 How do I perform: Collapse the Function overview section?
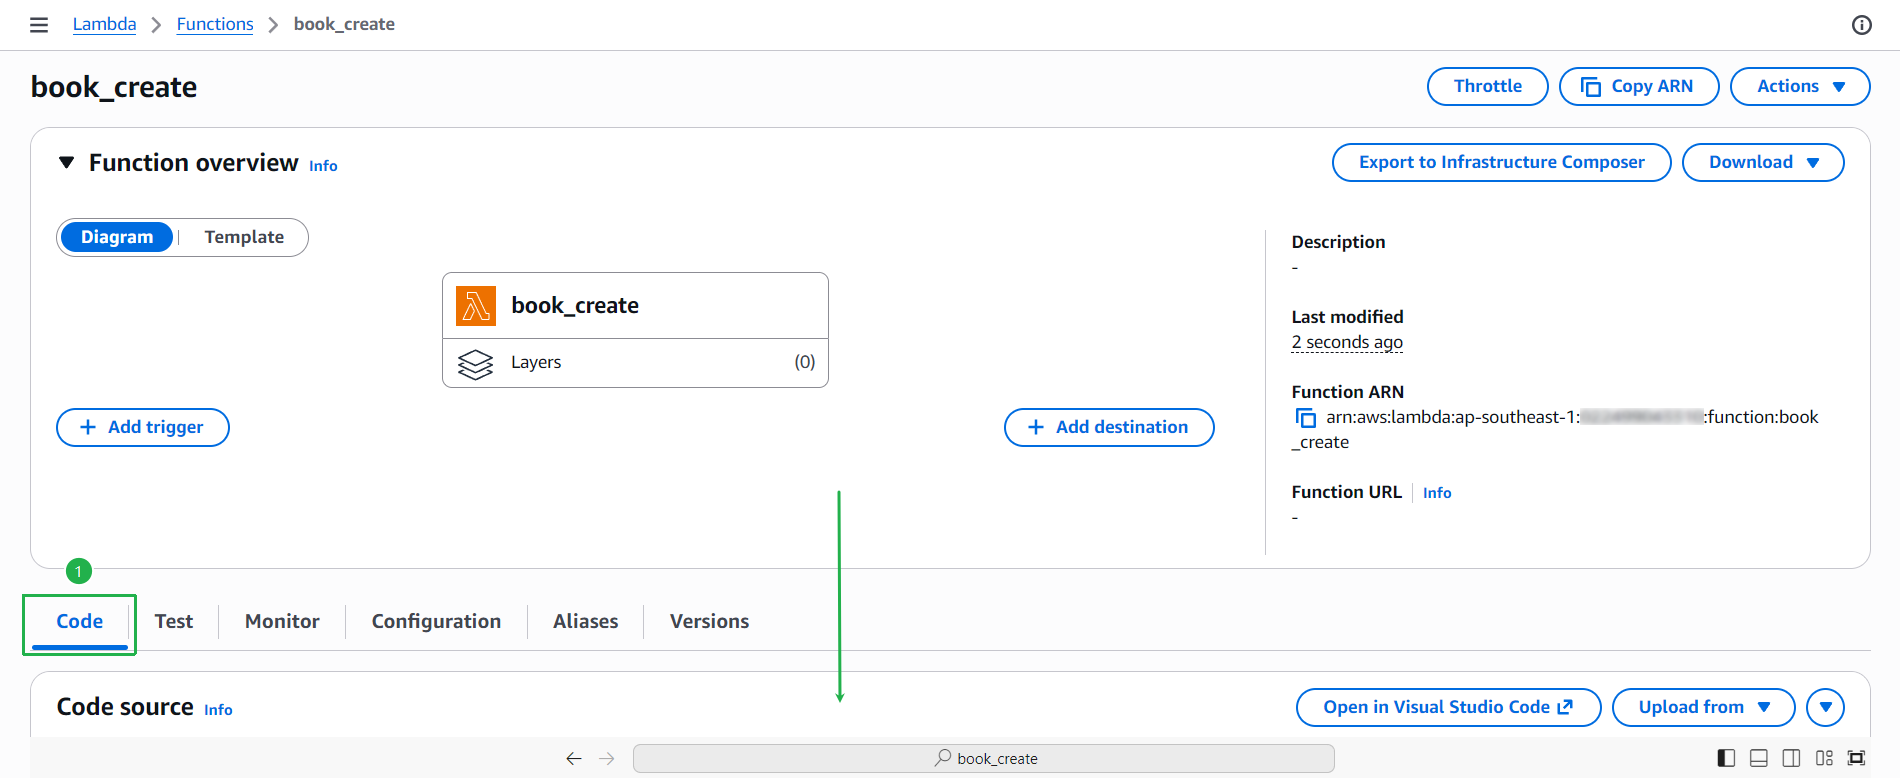[67, 163]
